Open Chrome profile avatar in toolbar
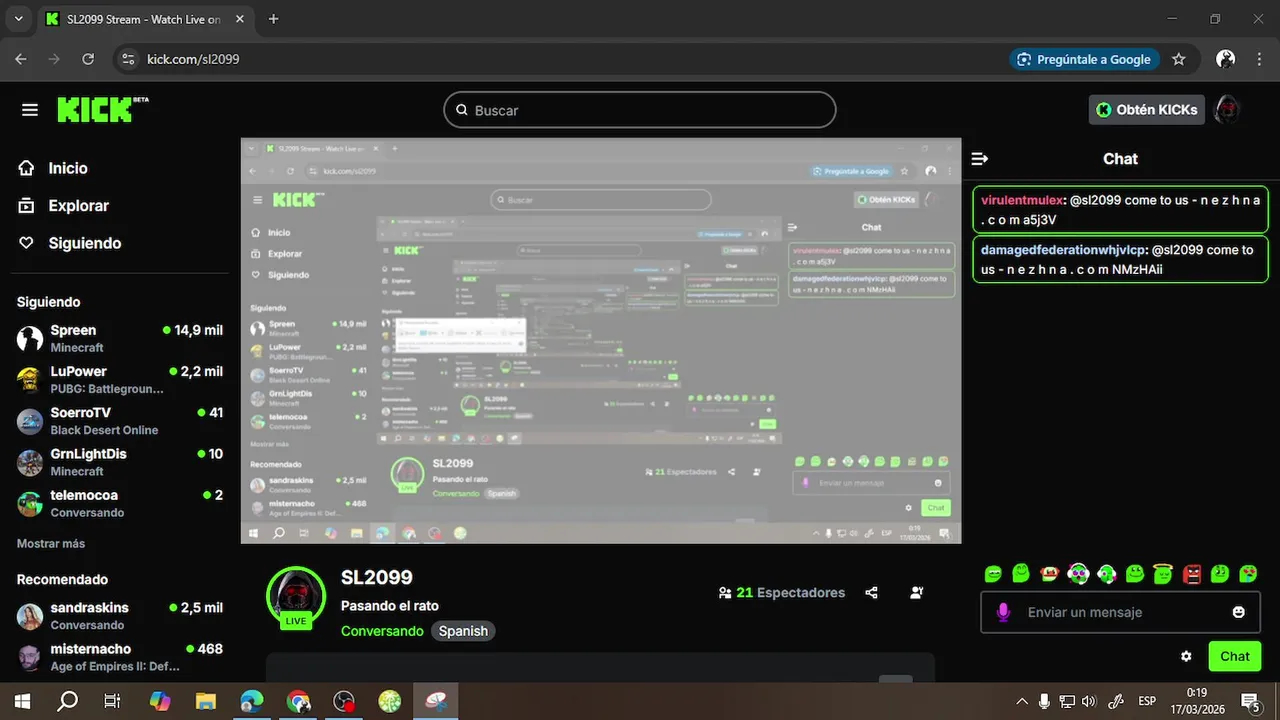This screenshot has width=1280, height=720. 1225,59
